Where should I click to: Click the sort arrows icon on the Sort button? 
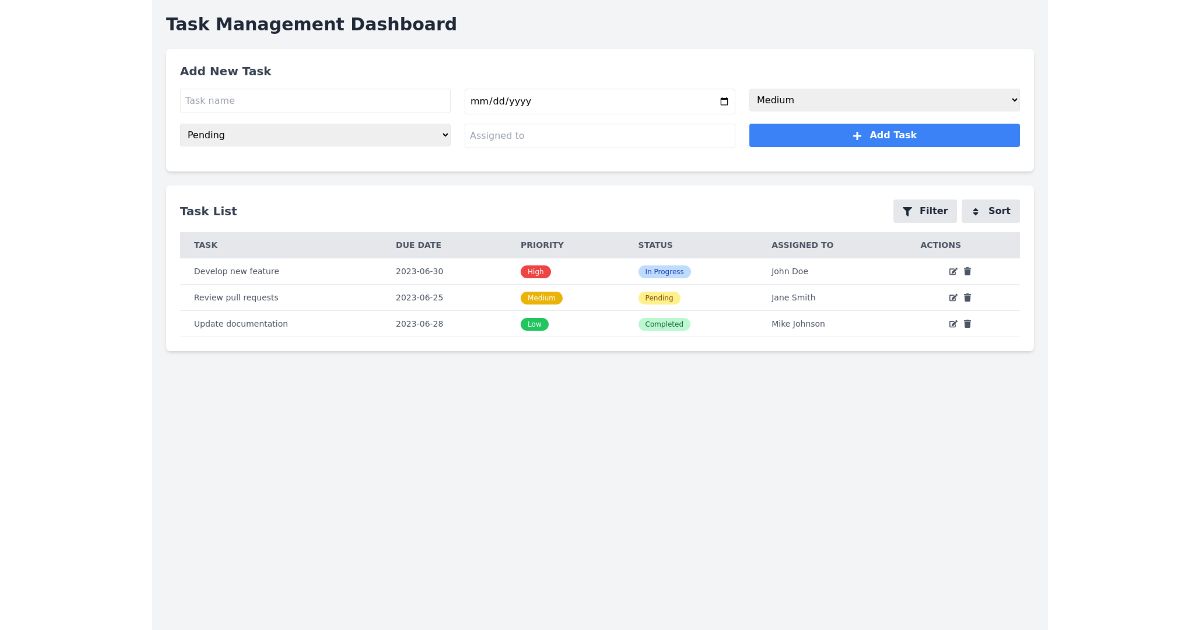[974, 211]
